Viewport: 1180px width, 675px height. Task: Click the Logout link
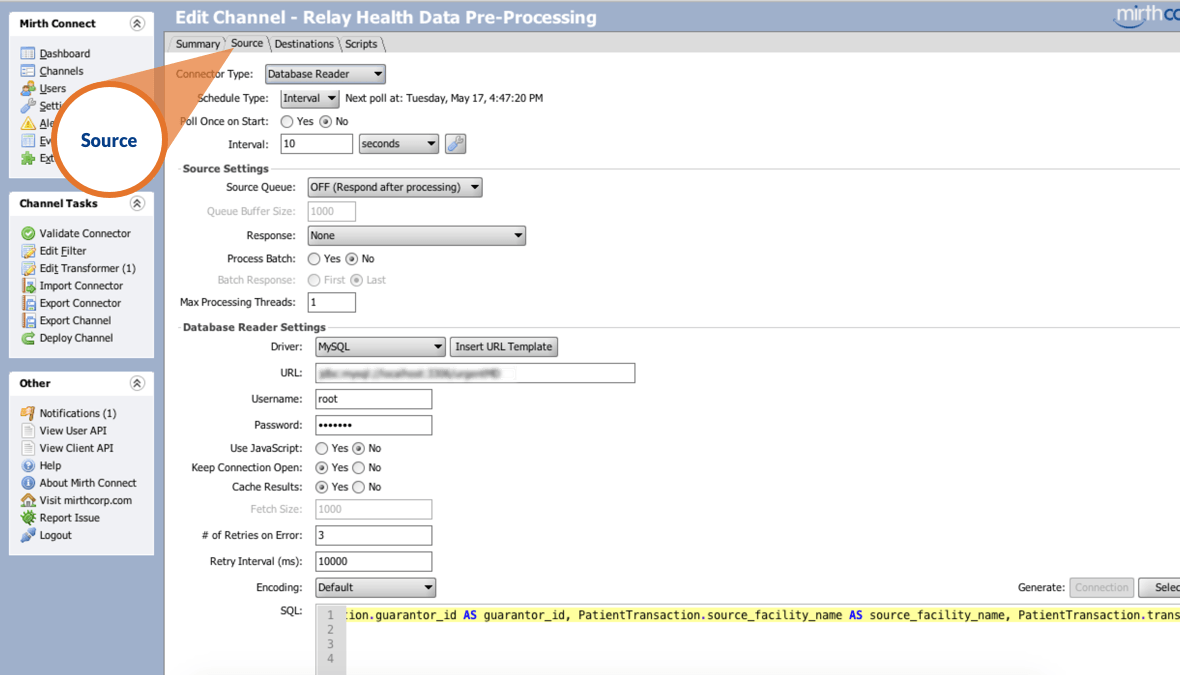(56, 535)
